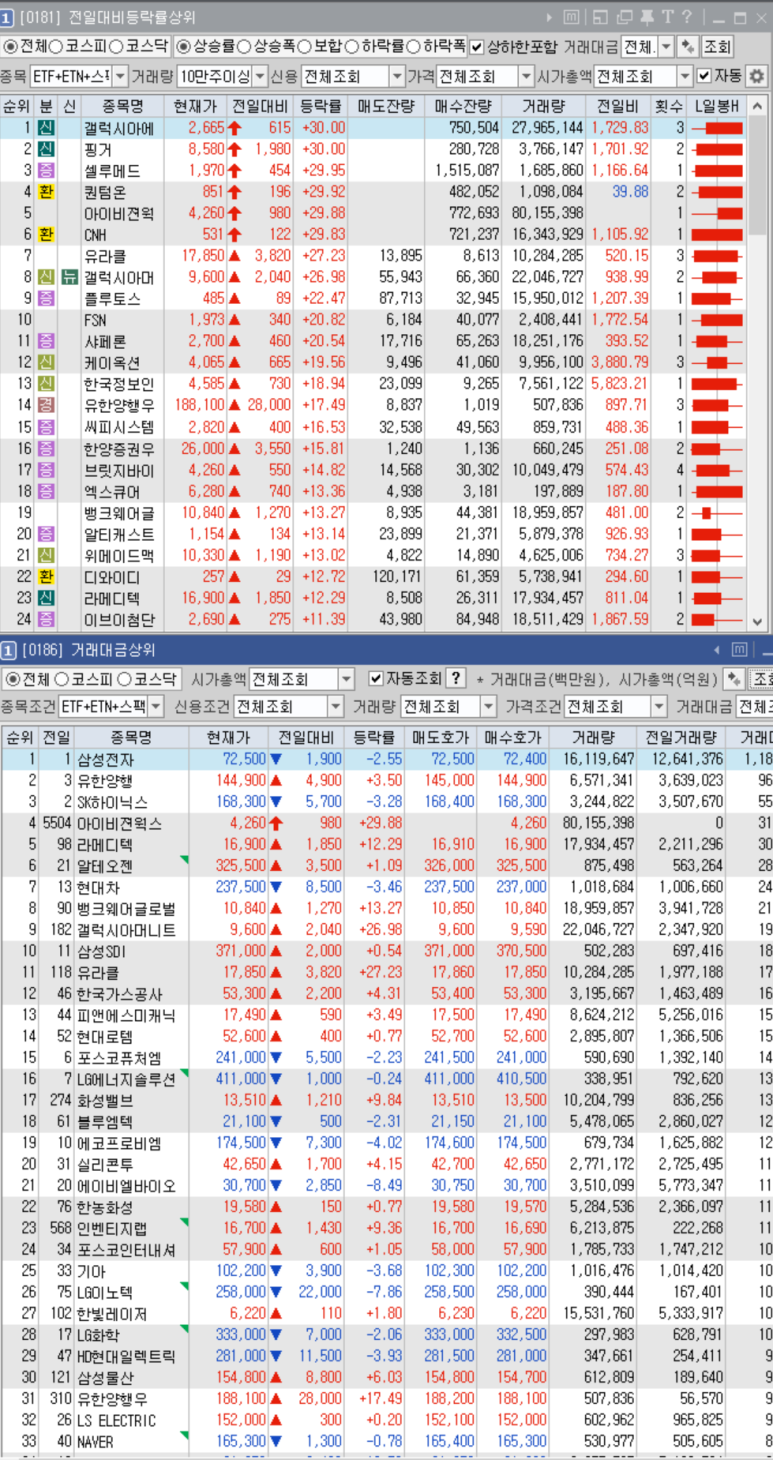Open 삼성전자 stock row in 0186

386,759
